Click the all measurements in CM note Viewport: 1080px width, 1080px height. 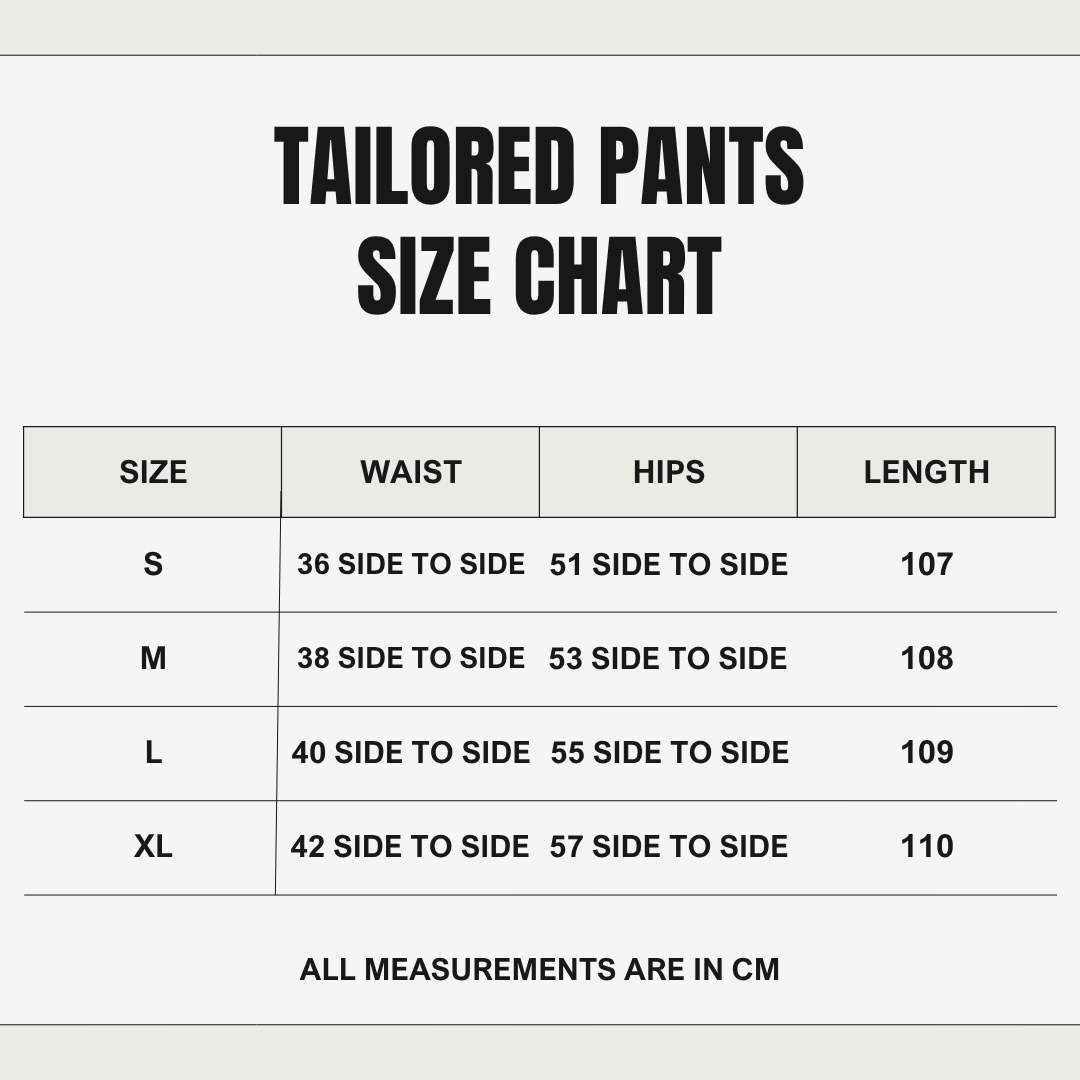pos(540,969)
